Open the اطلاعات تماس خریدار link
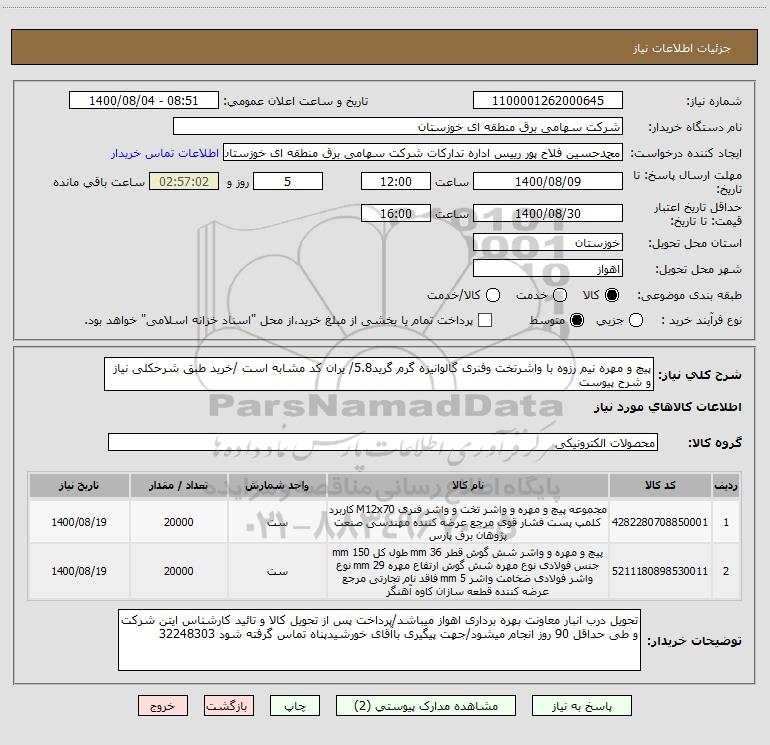Viewport: 770px width, 745px height. coord(165,153)
